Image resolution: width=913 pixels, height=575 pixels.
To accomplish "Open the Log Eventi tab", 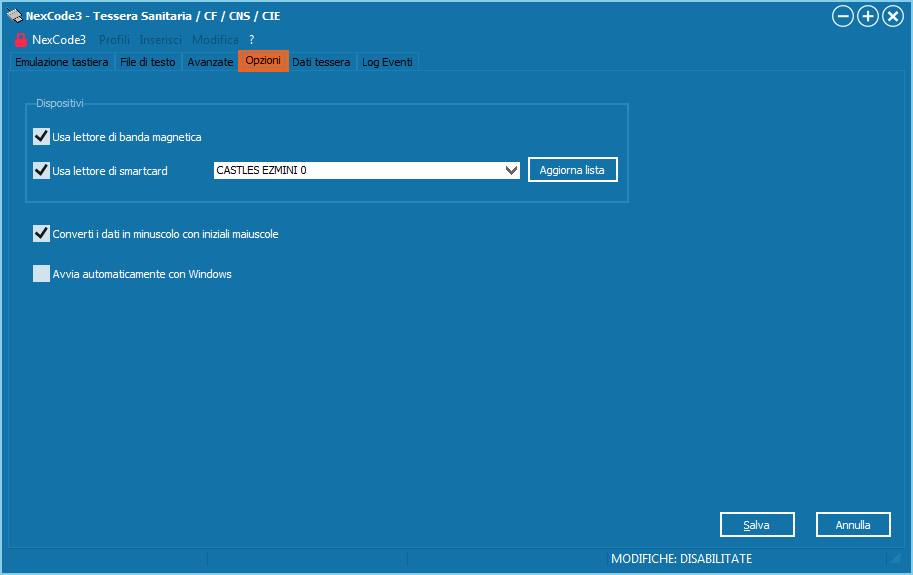I will coord(385,62).
